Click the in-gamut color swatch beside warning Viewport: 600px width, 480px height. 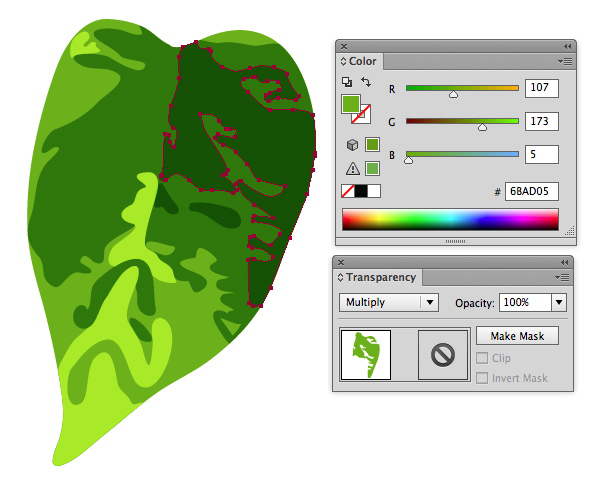[372, 168]
